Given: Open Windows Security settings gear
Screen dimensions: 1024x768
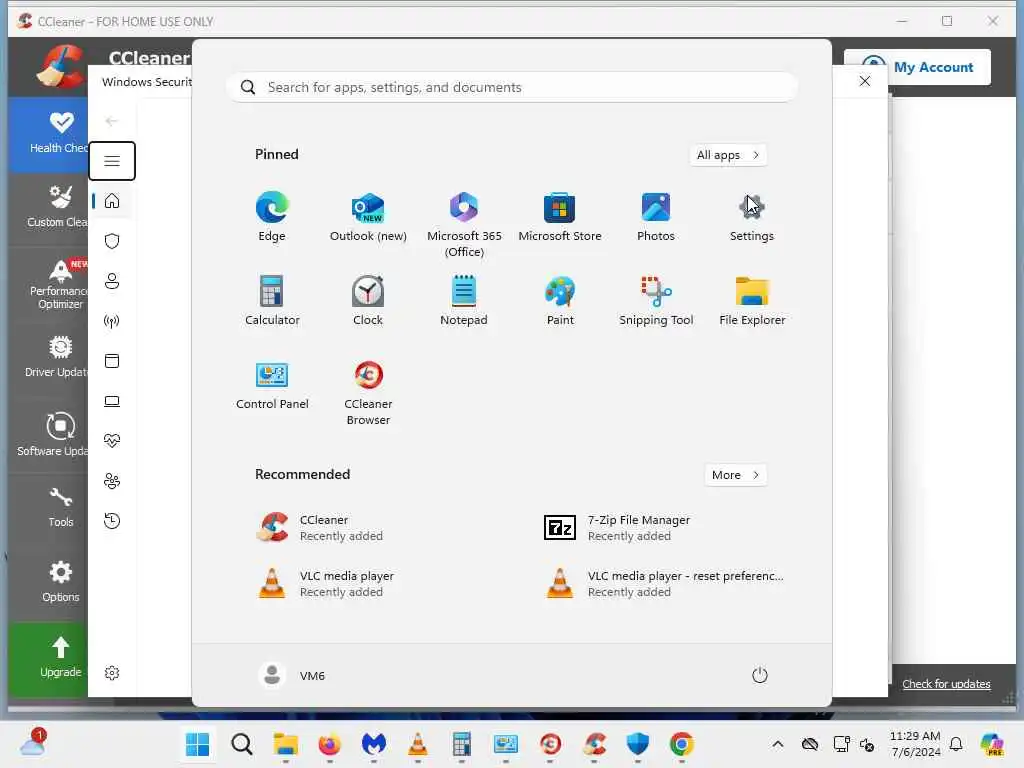Looking at the screenshot, I should pos(112,673).
